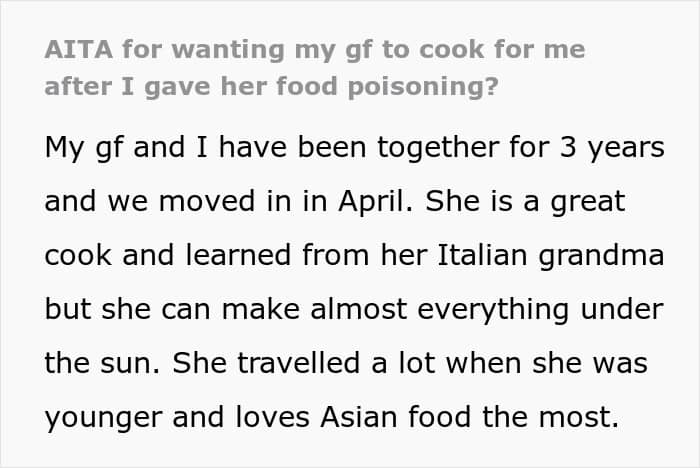Click the phrase '3 years' in the paragraph

(612, 148)
